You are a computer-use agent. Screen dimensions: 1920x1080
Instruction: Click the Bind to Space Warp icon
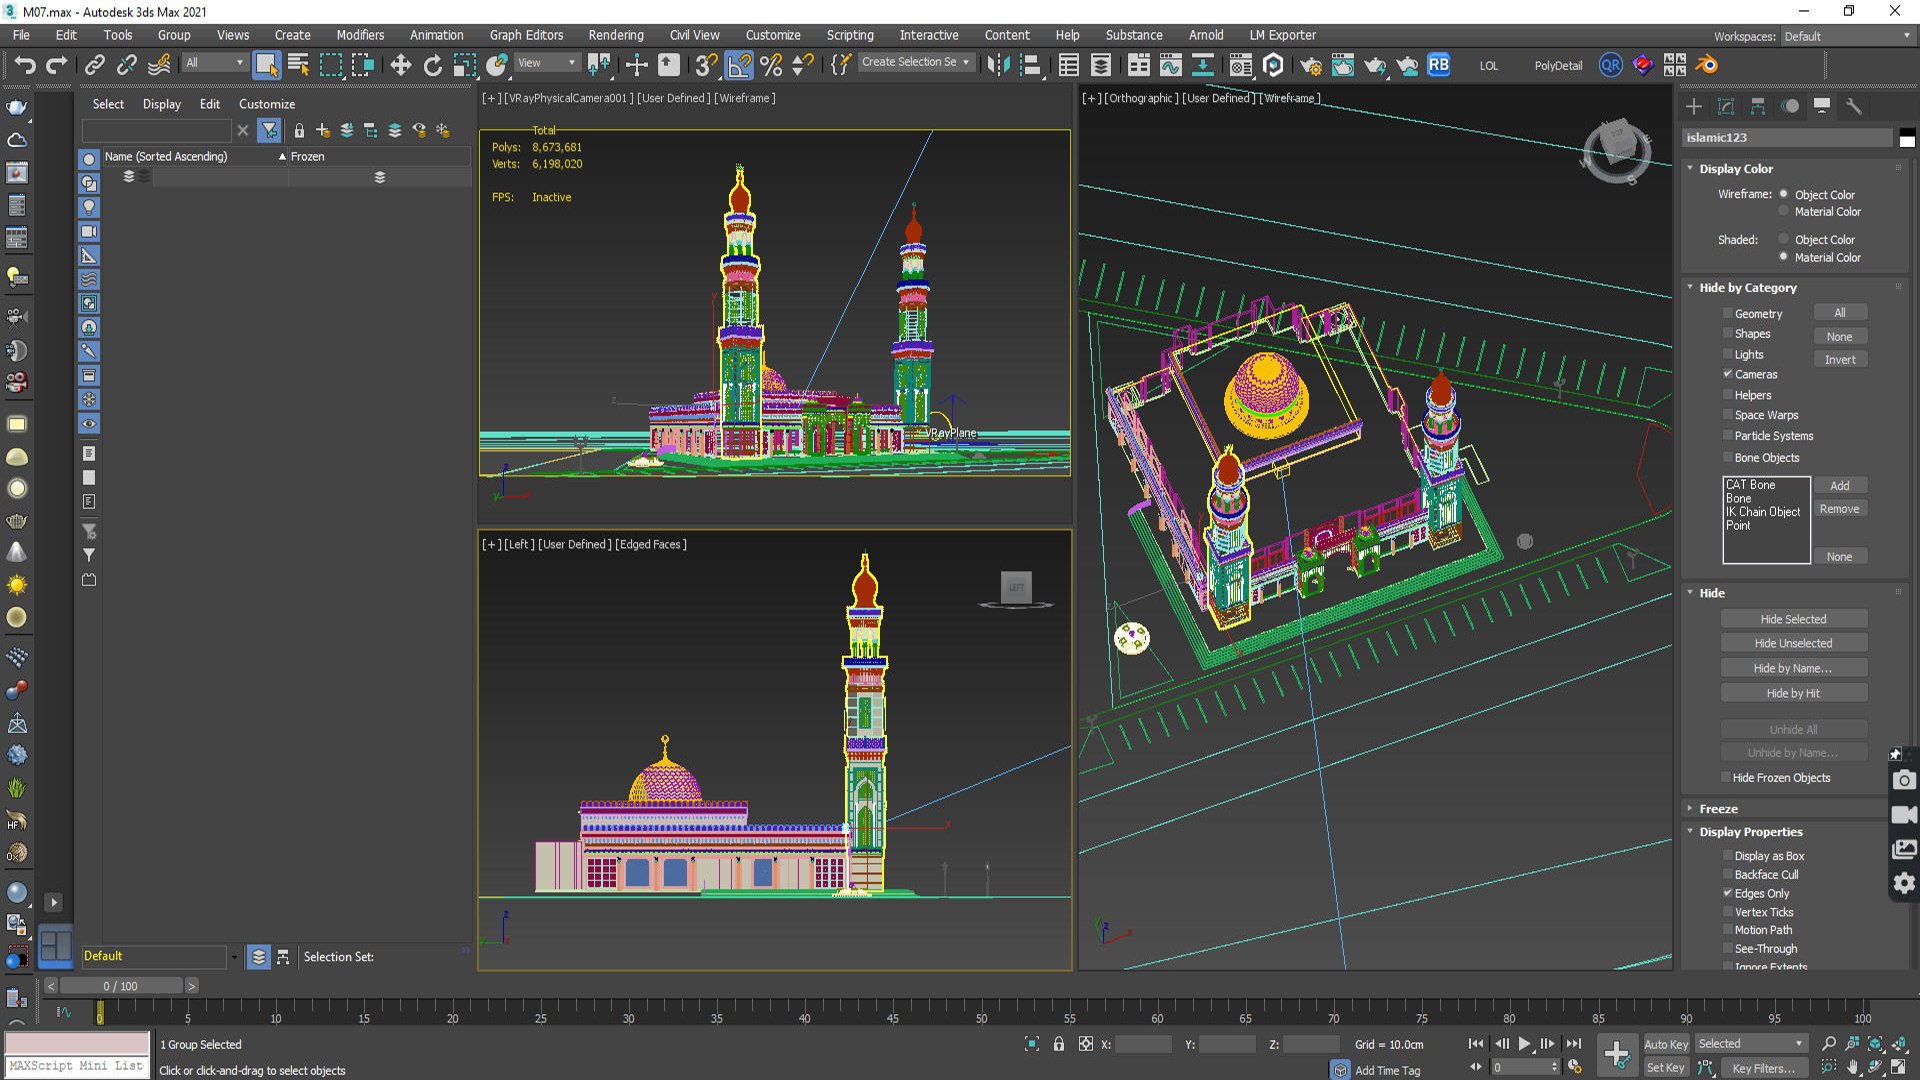(159, 65)
